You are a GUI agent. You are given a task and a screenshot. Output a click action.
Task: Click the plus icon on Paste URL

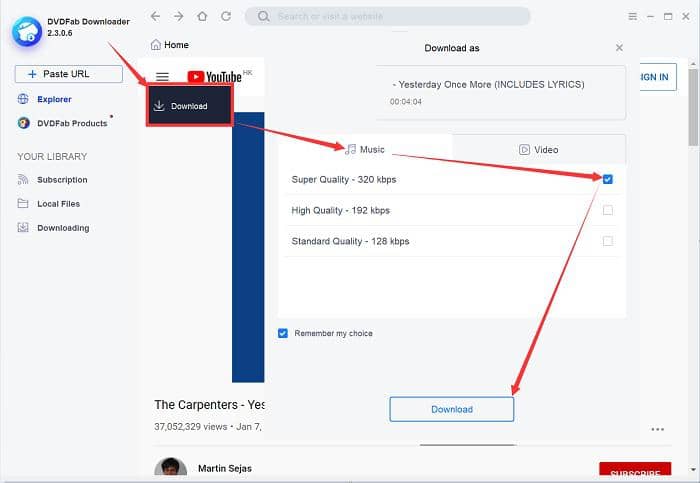pyautogui.click(x=32, y=74)
